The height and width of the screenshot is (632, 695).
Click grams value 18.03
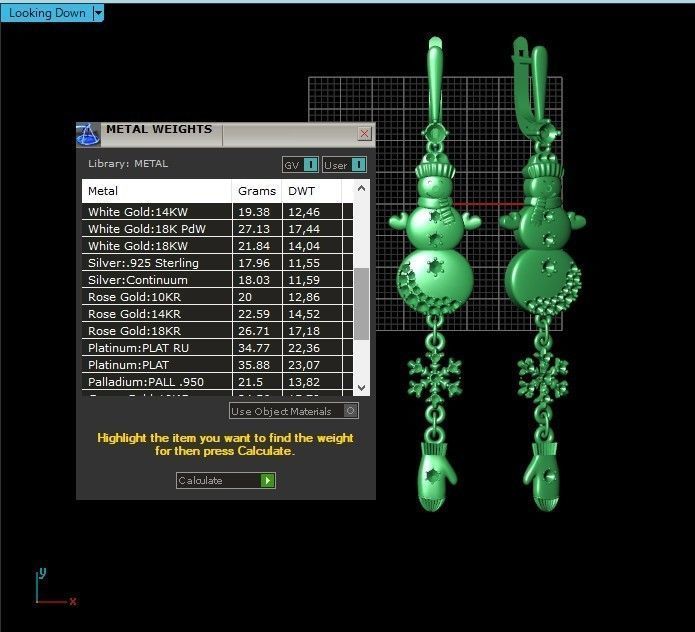click(x=254, y=280)
